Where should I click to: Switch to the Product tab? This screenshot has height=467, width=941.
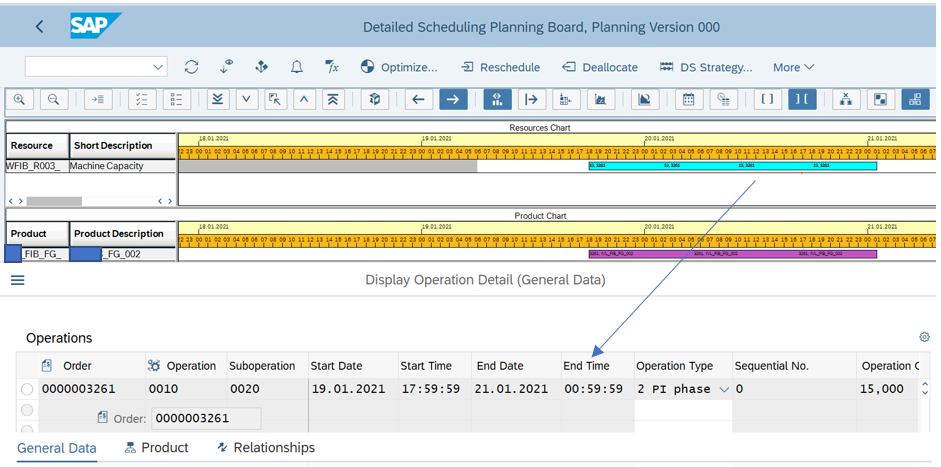pos(157,448)
